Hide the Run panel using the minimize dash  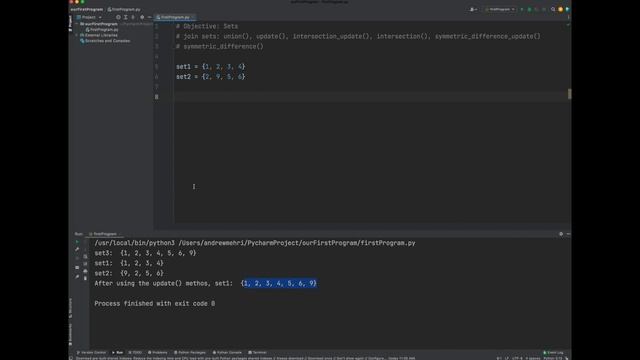pyautogui.click(x=568, y=234)
